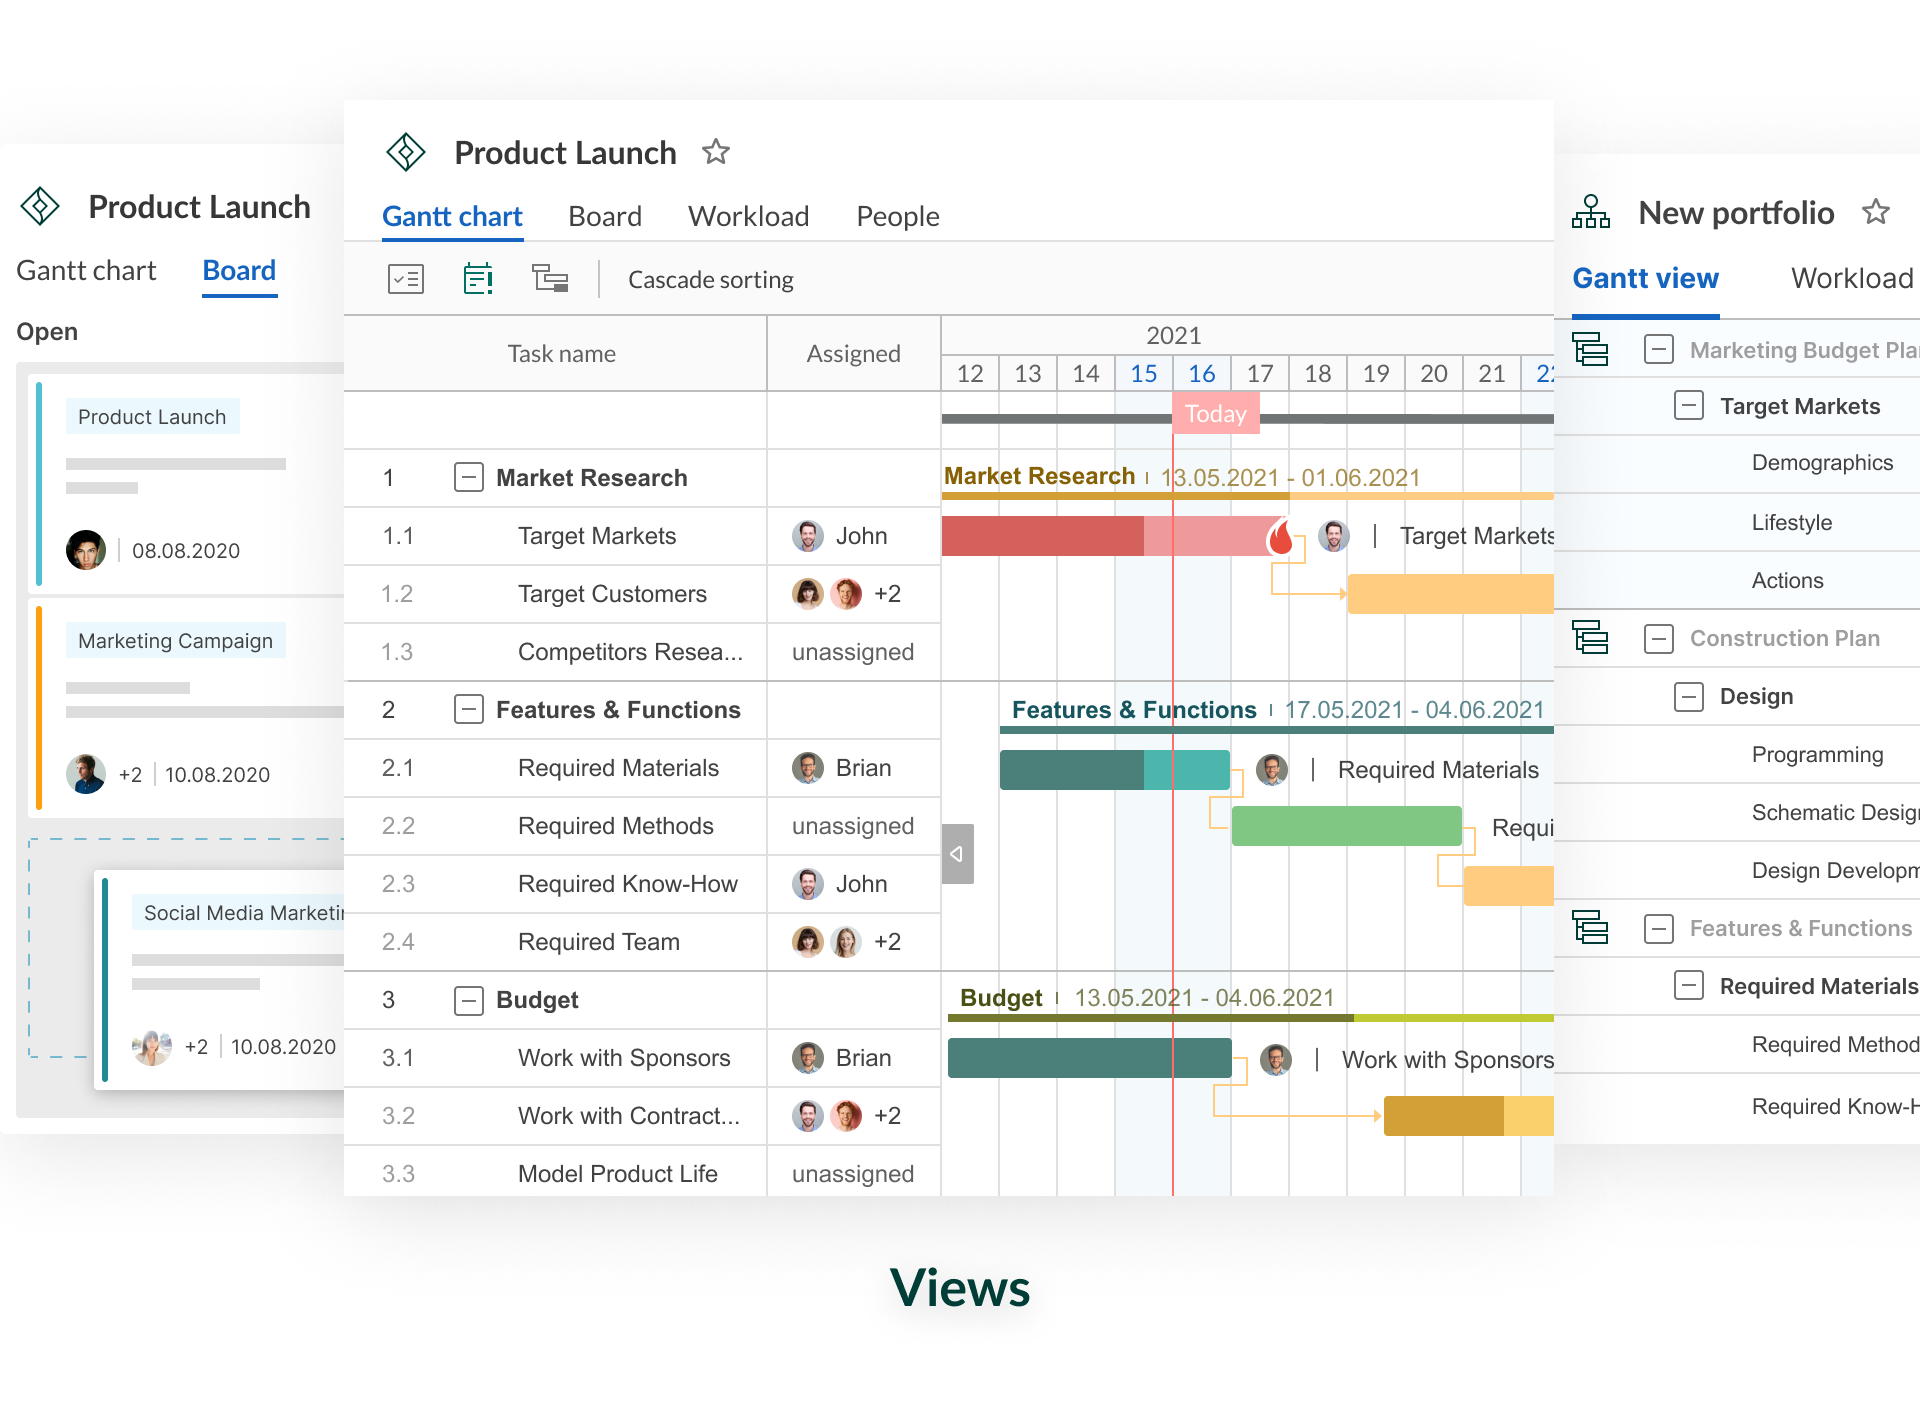Switch to the Board tab
The width and height of the screenshot is (1920, 1406).
pyautogui.click(x=605, y=216)
